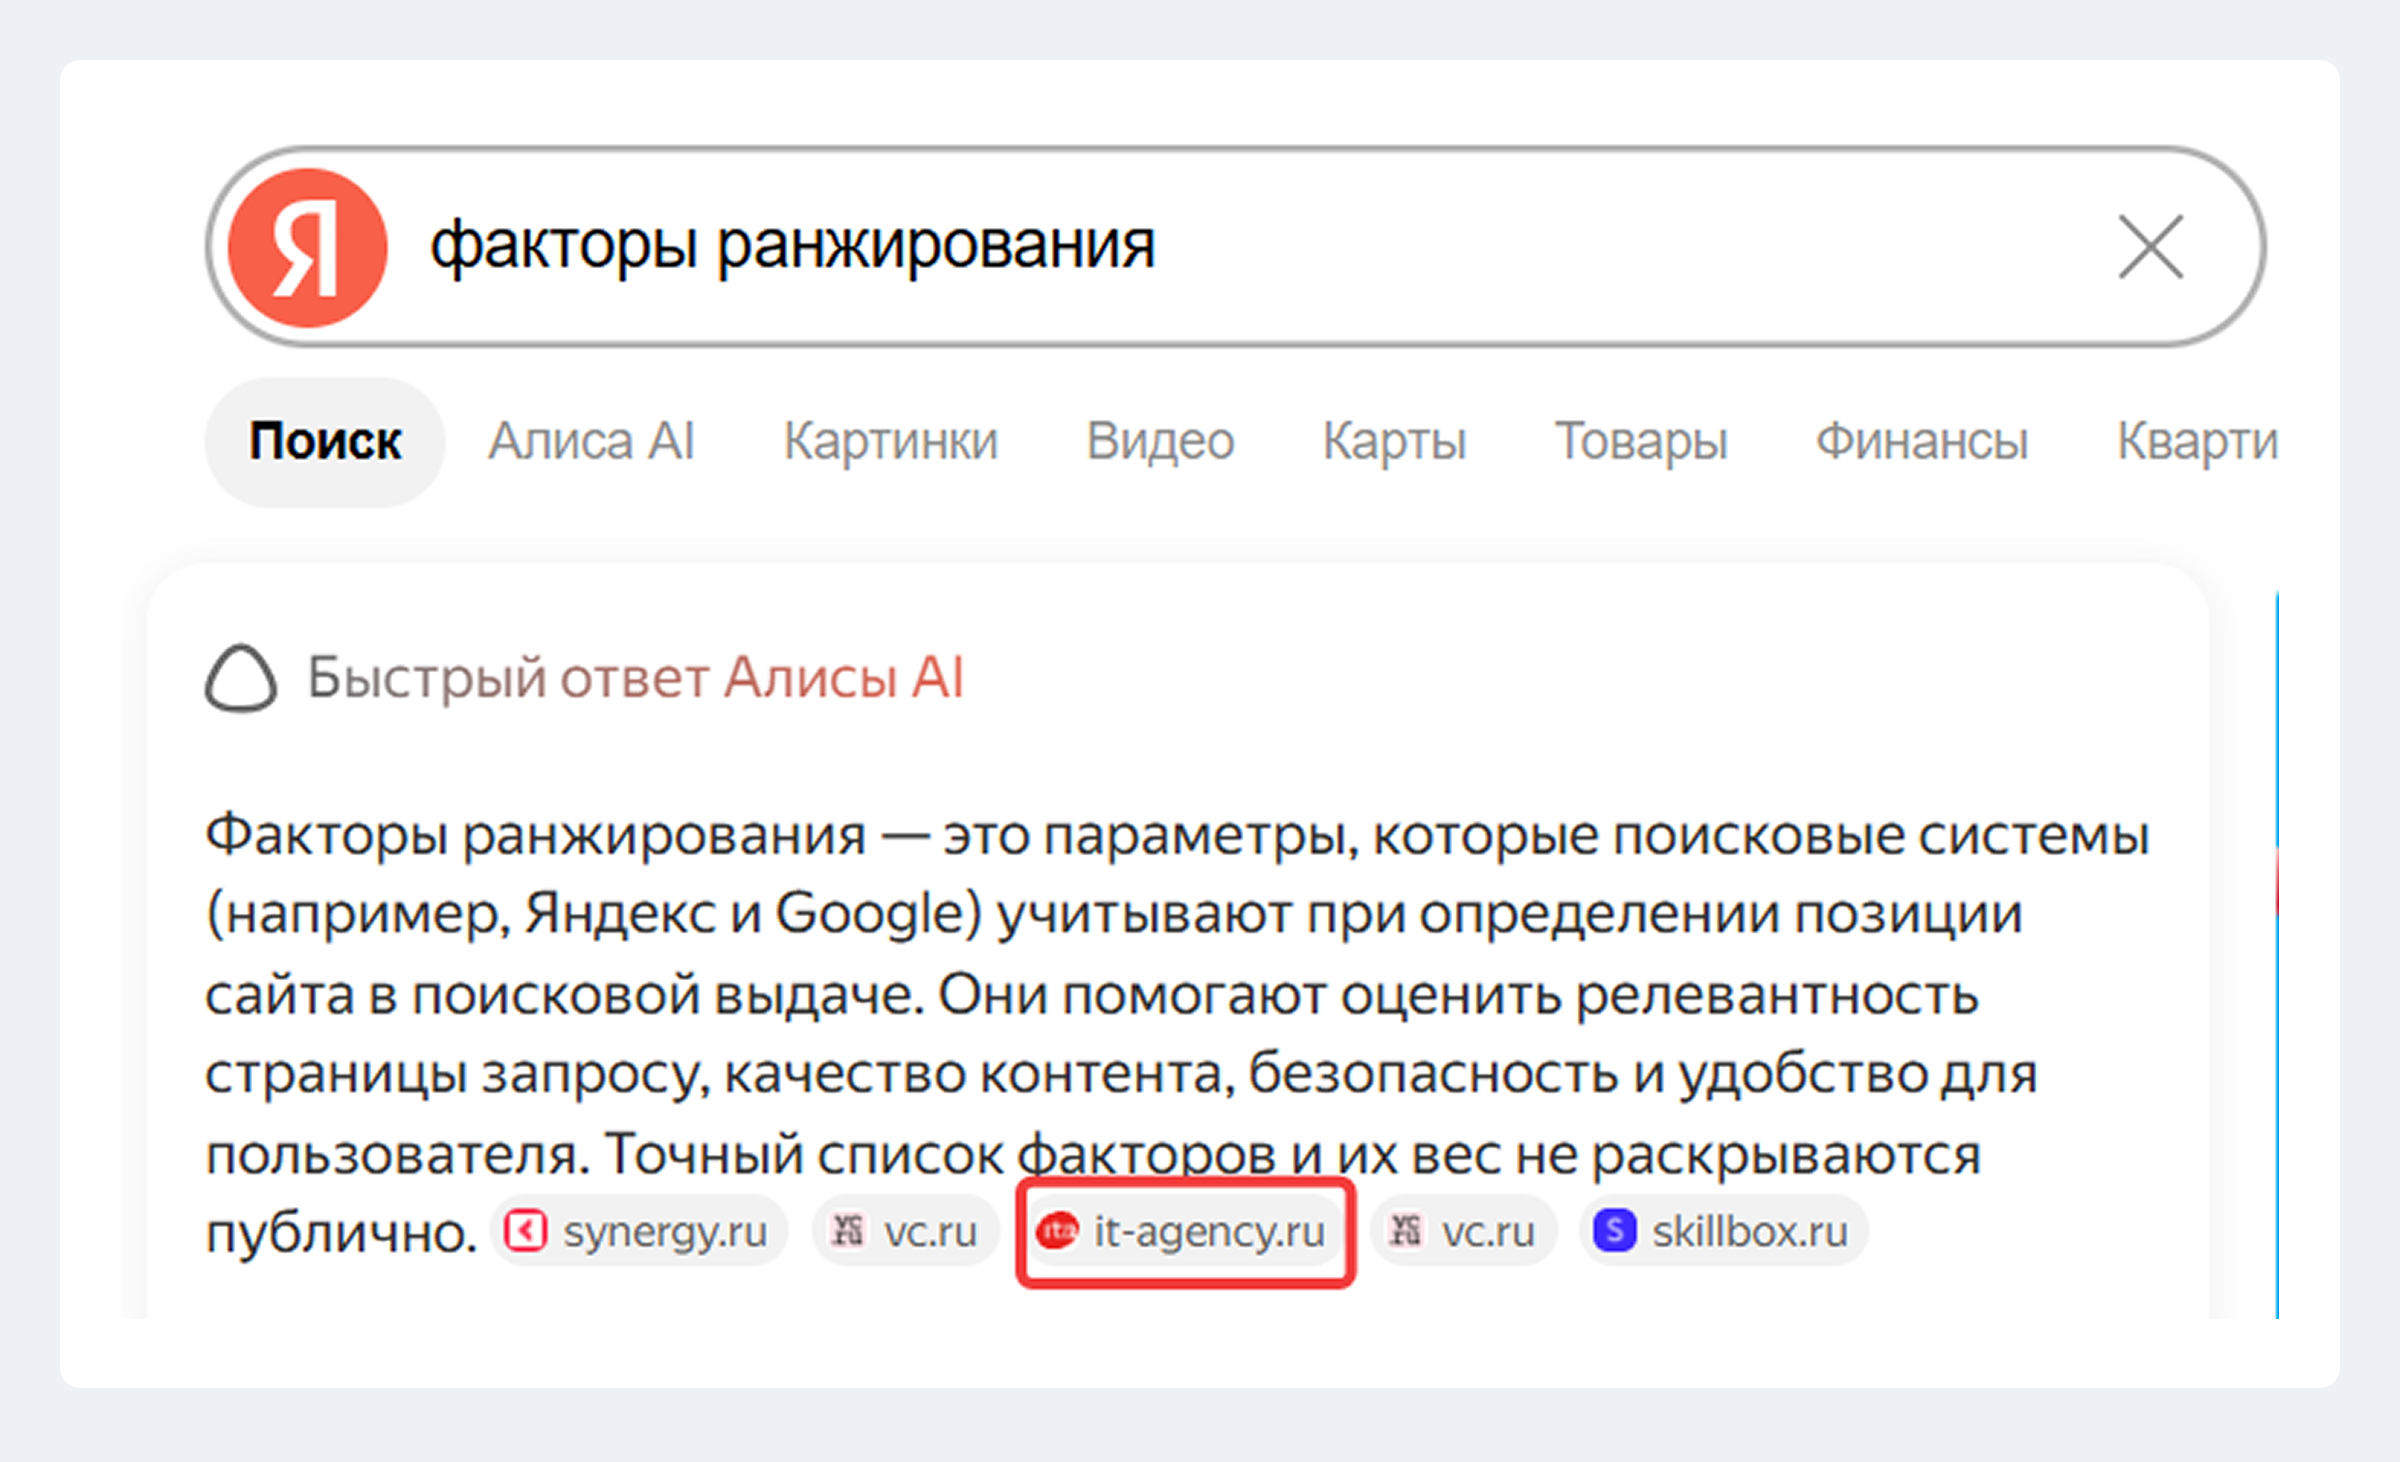Open the vc.ru chip beside synergy.ru
Screen dimensions: 2400x1462
click(x=906, y=1231)
